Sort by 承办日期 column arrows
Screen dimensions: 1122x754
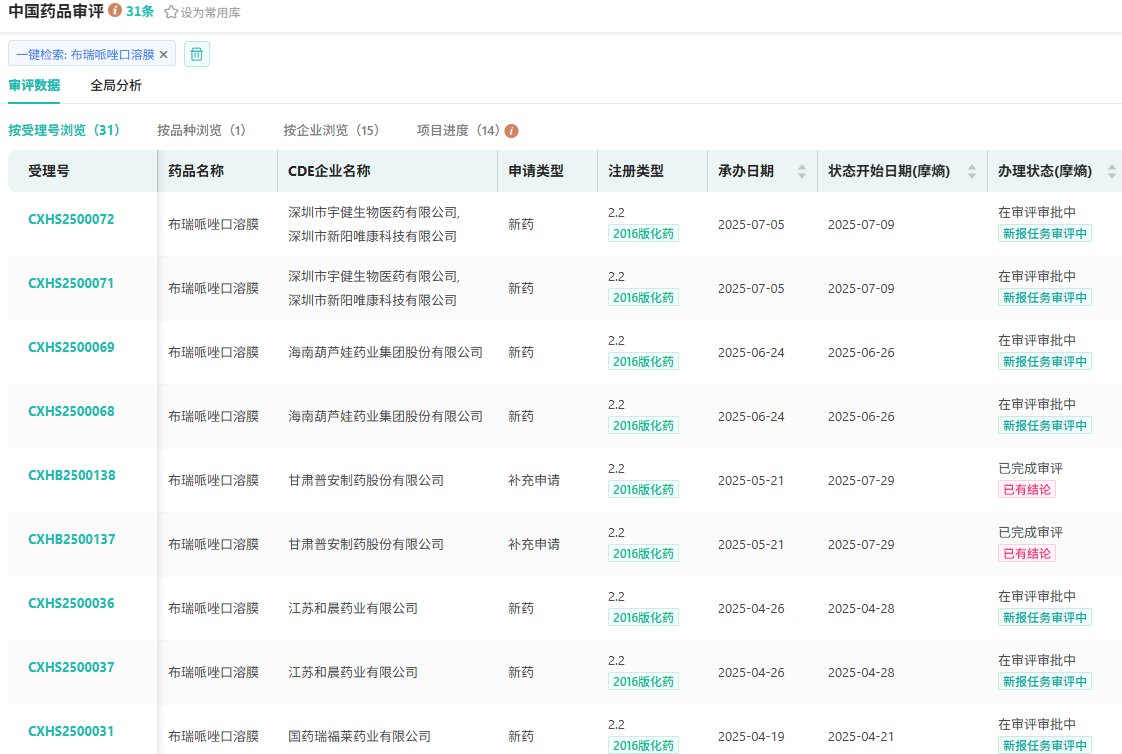pos(801,172)
